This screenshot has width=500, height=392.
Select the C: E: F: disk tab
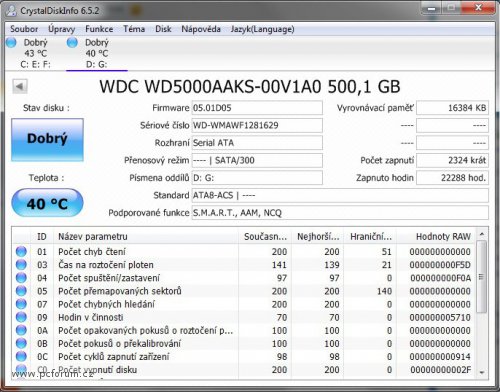[35, 53]
